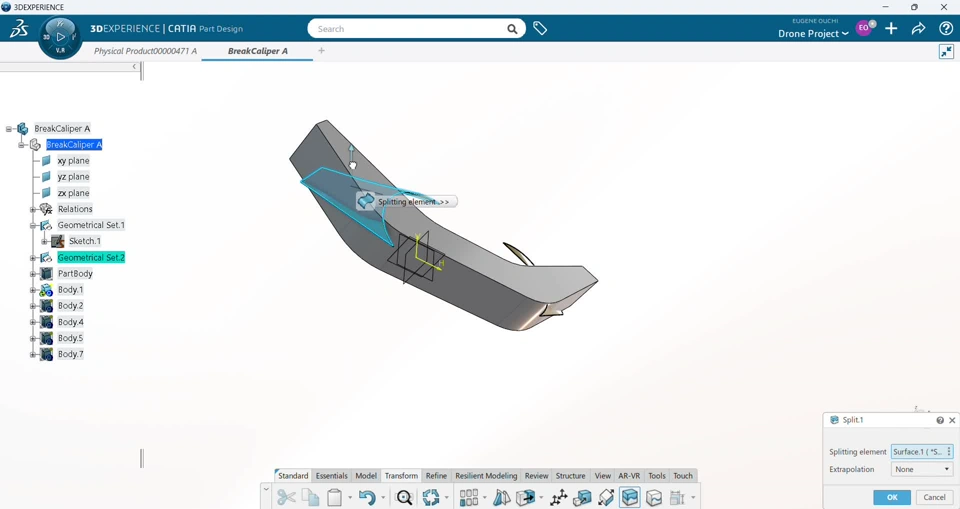Switch to the Model tab
This screenshot has height=509, width=960.
[366, 476]
